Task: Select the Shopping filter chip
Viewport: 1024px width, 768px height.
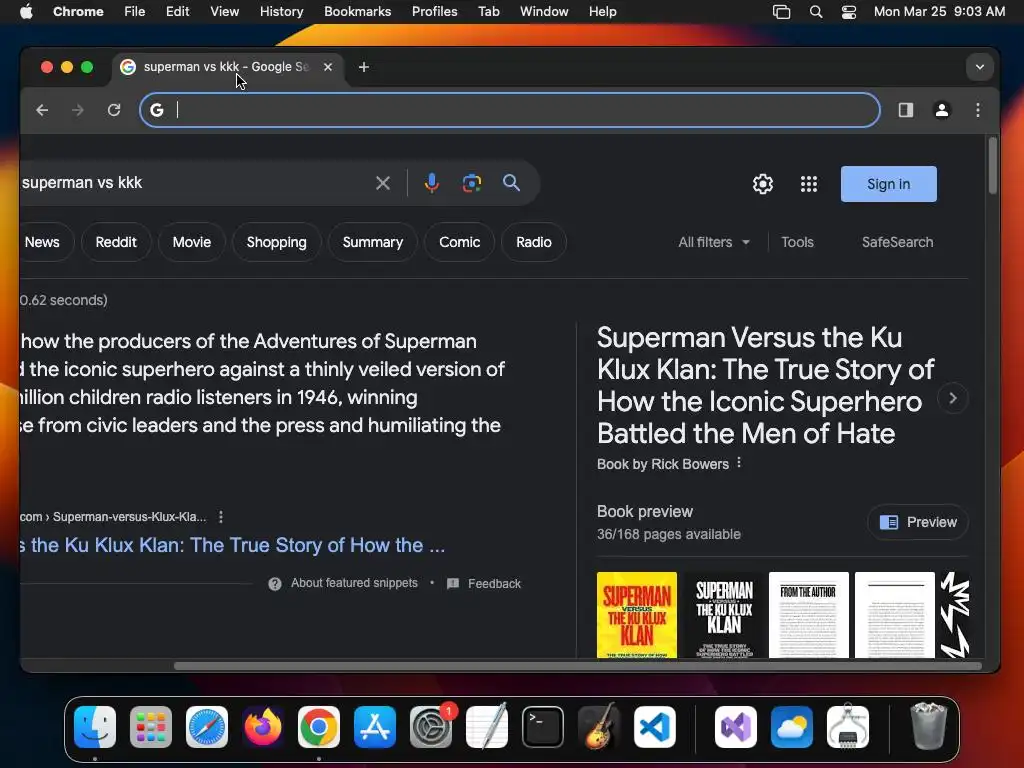Action: click(276, 242)
